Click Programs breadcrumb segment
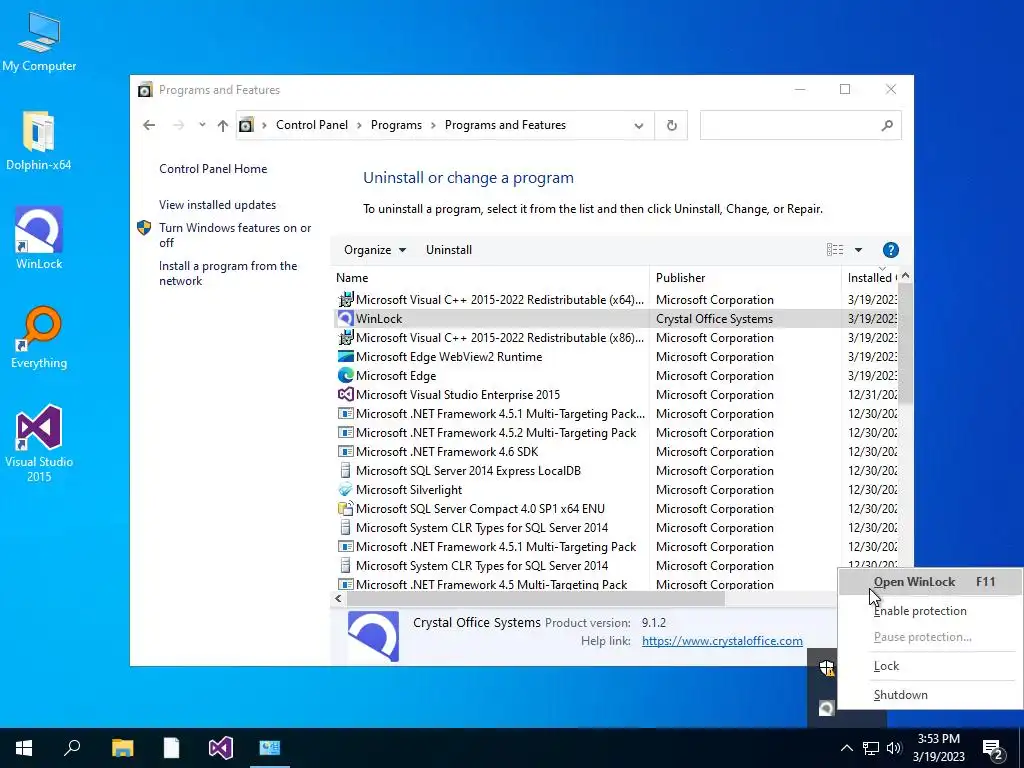Viewport: 1024px width, 768px height. pyautogui.click(x=396, y=125)
